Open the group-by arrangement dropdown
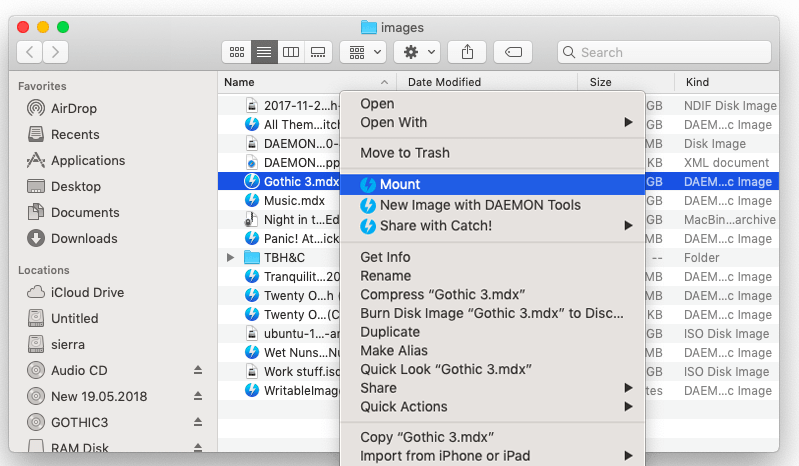The image size is (799, 466). click(x=363, y=52)
